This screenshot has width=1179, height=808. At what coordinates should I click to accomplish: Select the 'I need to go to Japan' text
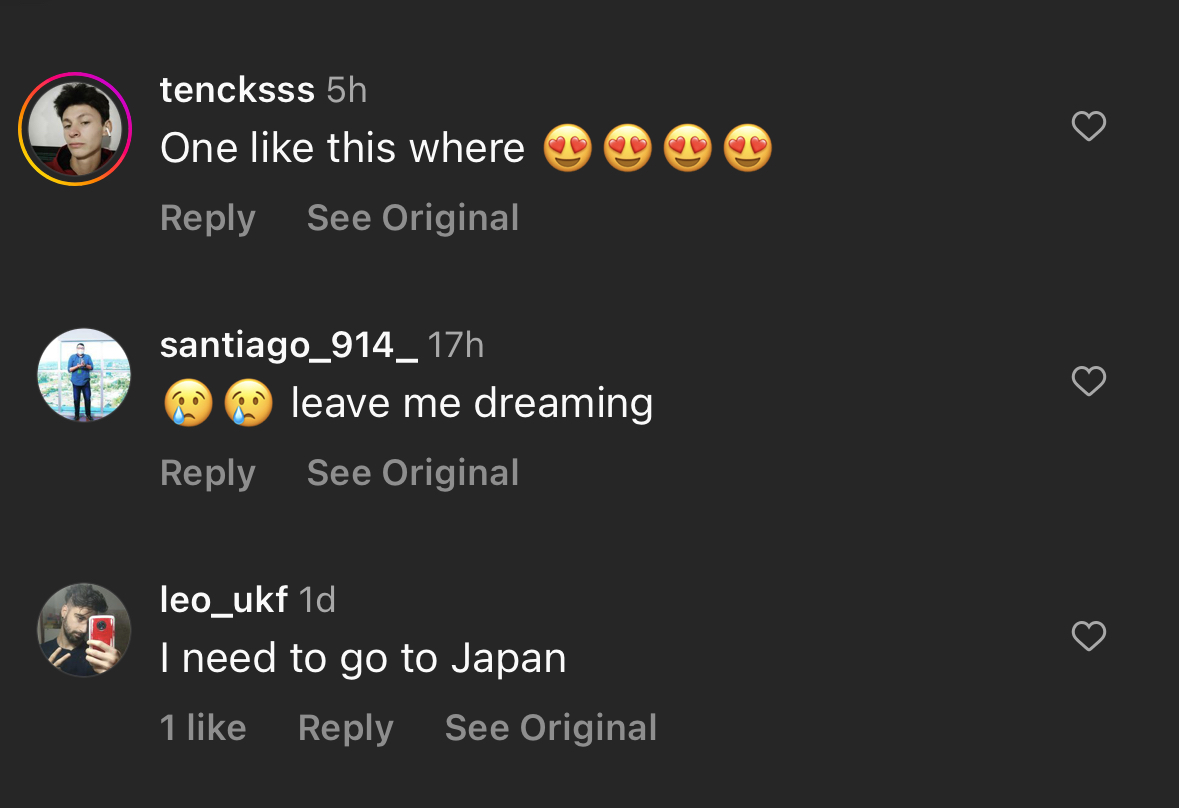[x=363, y=659]
